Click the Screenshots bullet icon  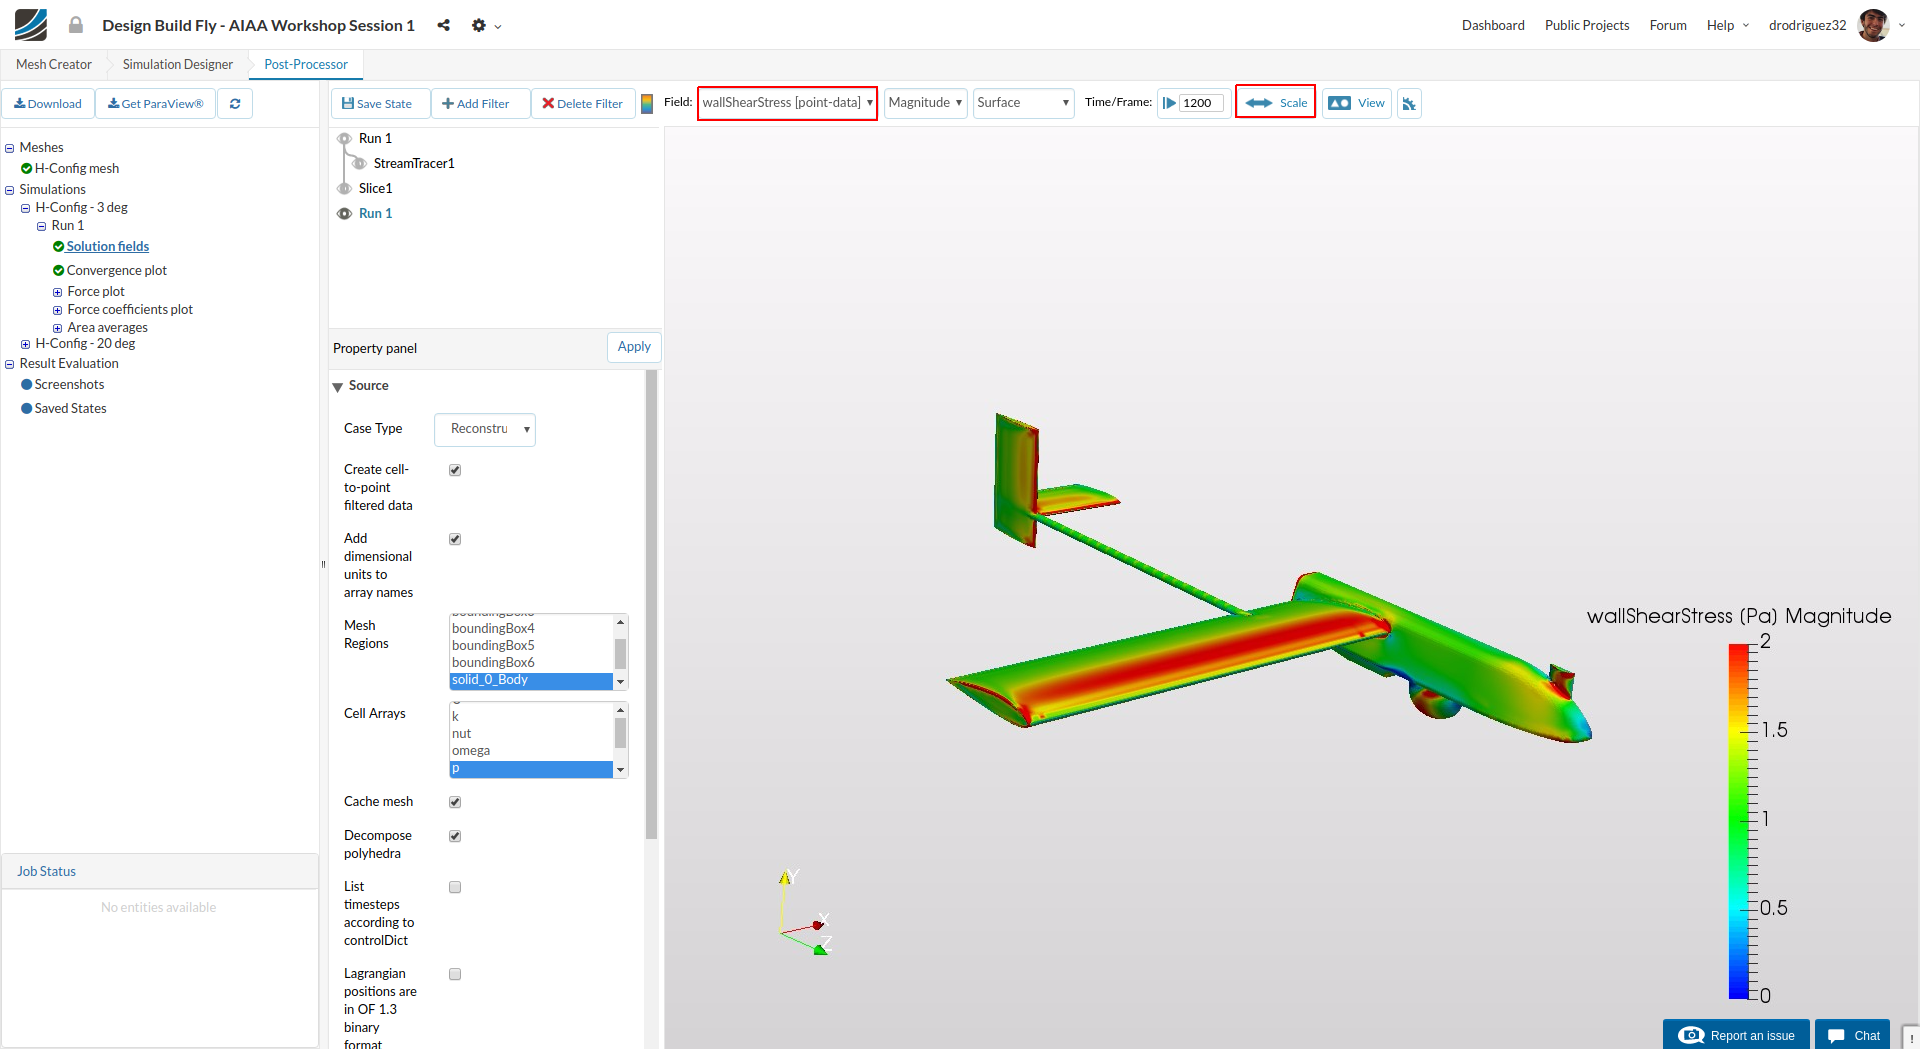(26, 385)
